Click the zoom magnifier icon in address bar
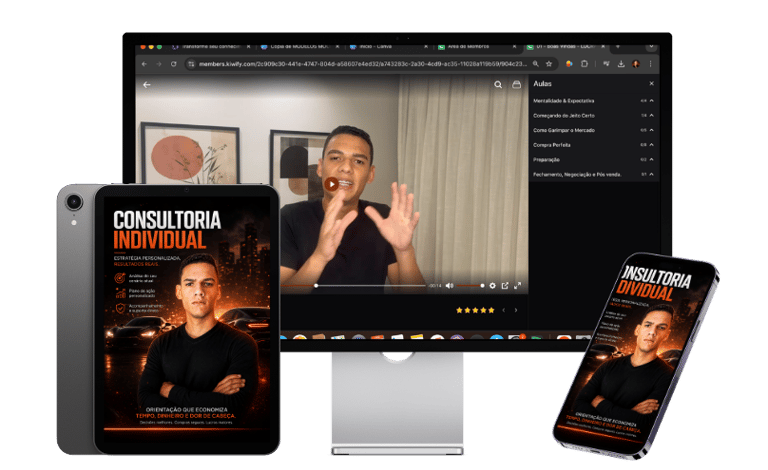 click(x=536, y=64)
